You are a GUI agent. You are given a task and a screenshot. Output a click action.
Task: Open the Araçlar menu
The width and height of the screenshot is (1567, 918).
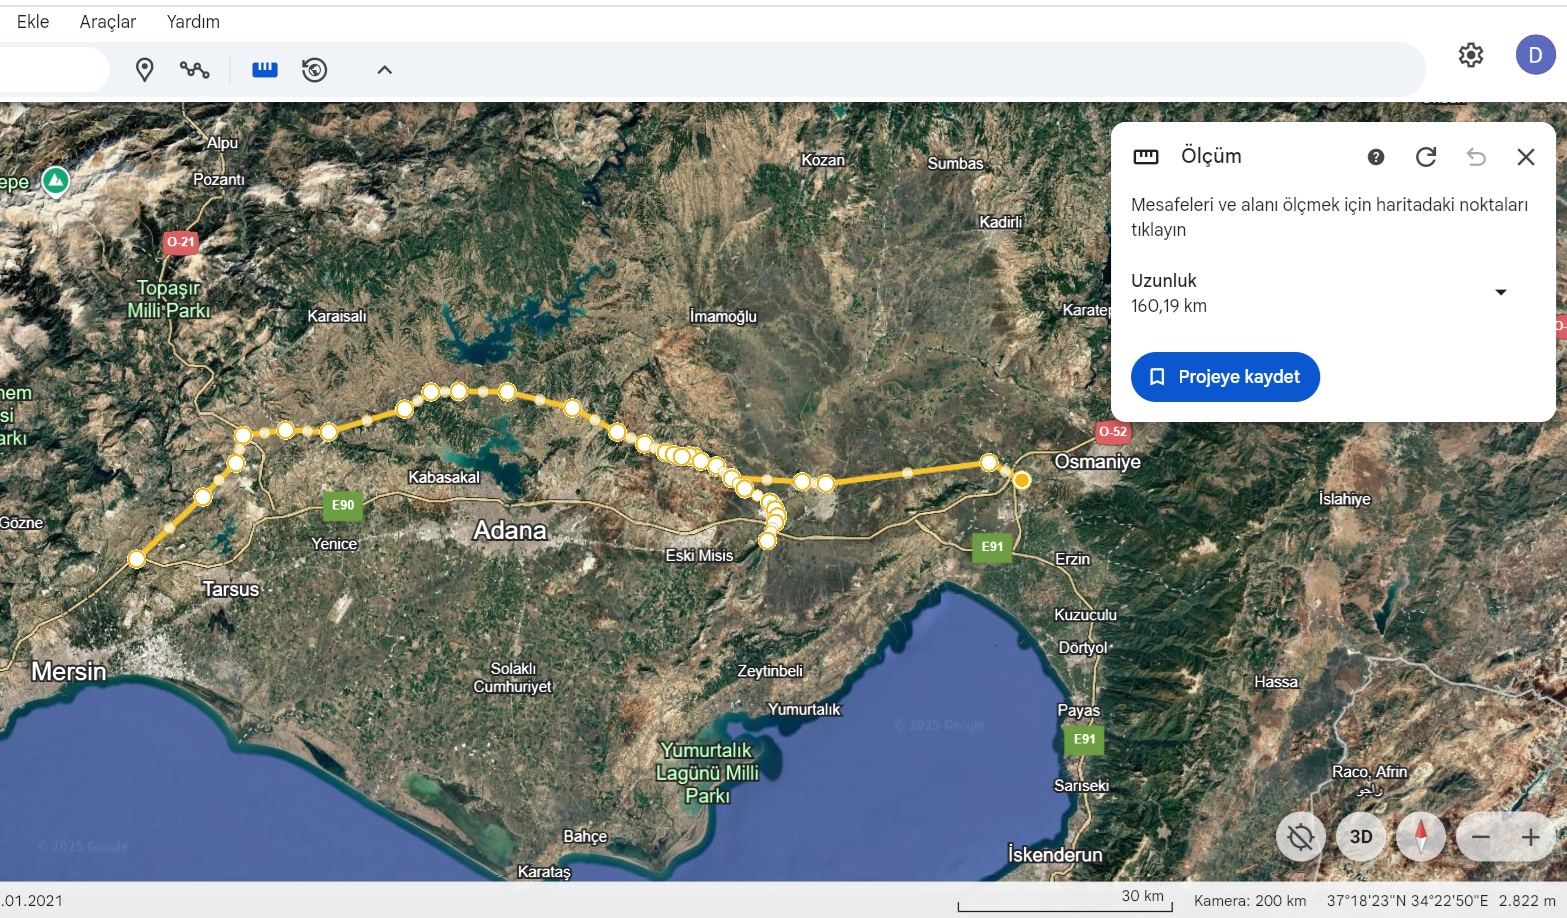click(x=108, y=22)
